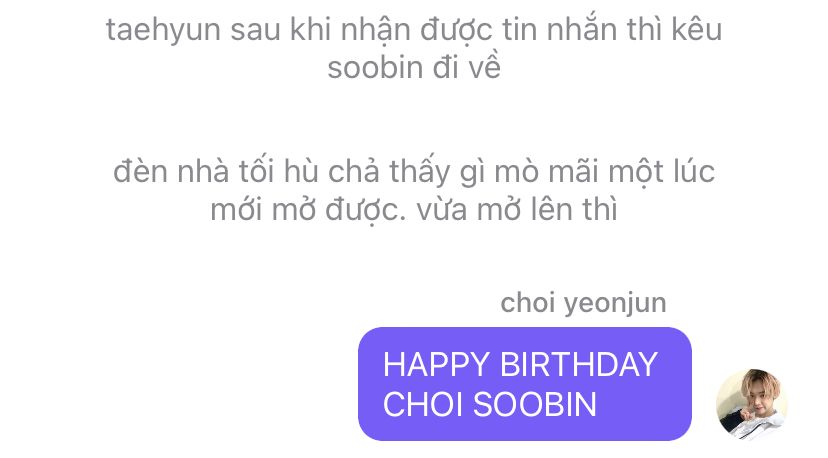828x458 pixels.
Task: Select uppercase "SOOBIN" inside the purple bubble
Action: 534,404
